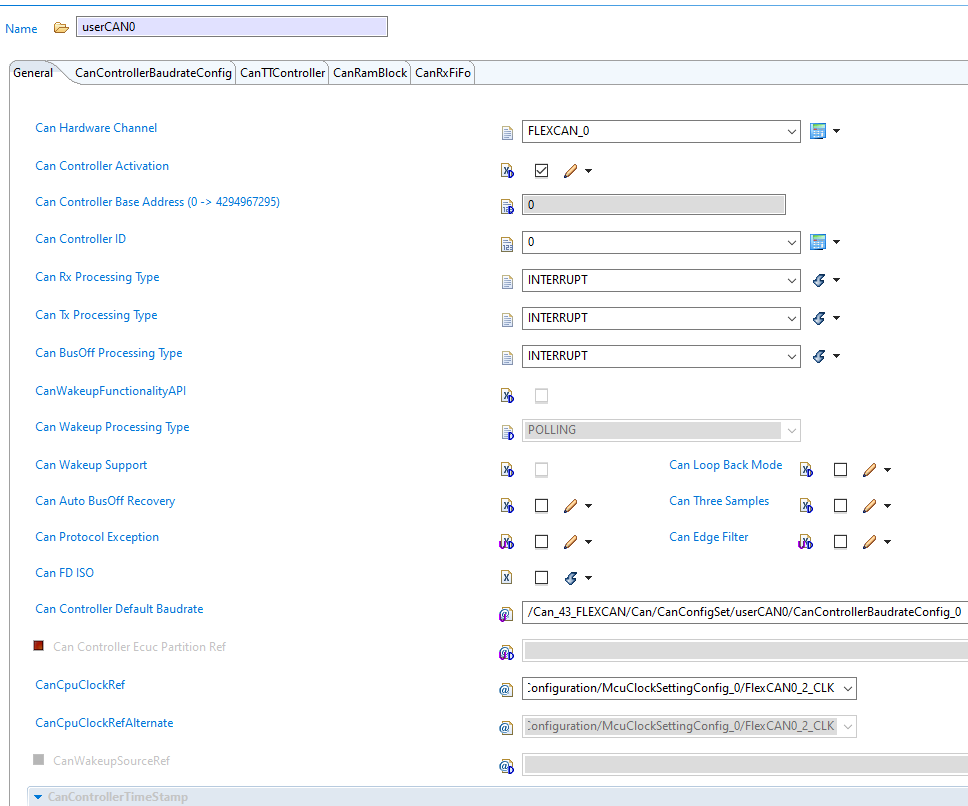
Task: Toggle the CanWakeupFunctionalityAPI checkbox
Action: (541, 396)
